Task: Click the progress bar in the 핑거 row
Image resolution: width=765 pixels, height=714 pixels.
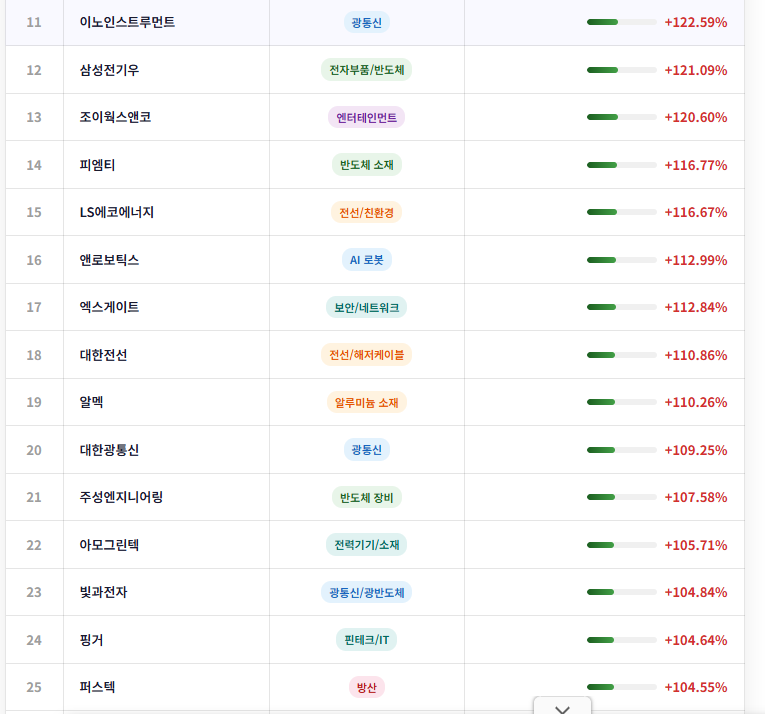Action: [622, 640]
